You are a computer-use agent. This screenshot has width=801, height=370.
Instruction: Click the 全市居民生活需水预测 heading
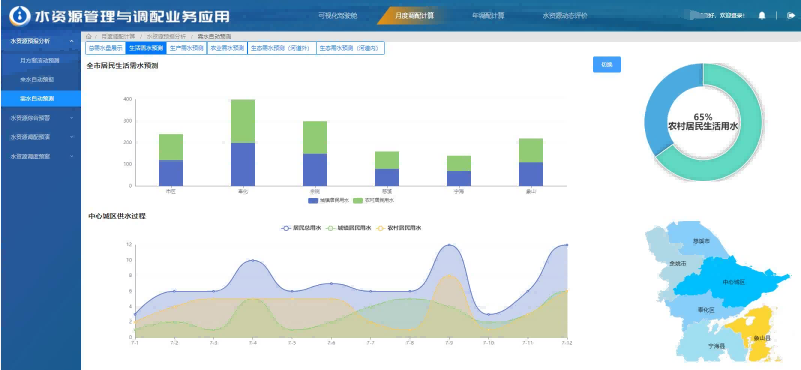pyautogui.click(x=122, y=65)
